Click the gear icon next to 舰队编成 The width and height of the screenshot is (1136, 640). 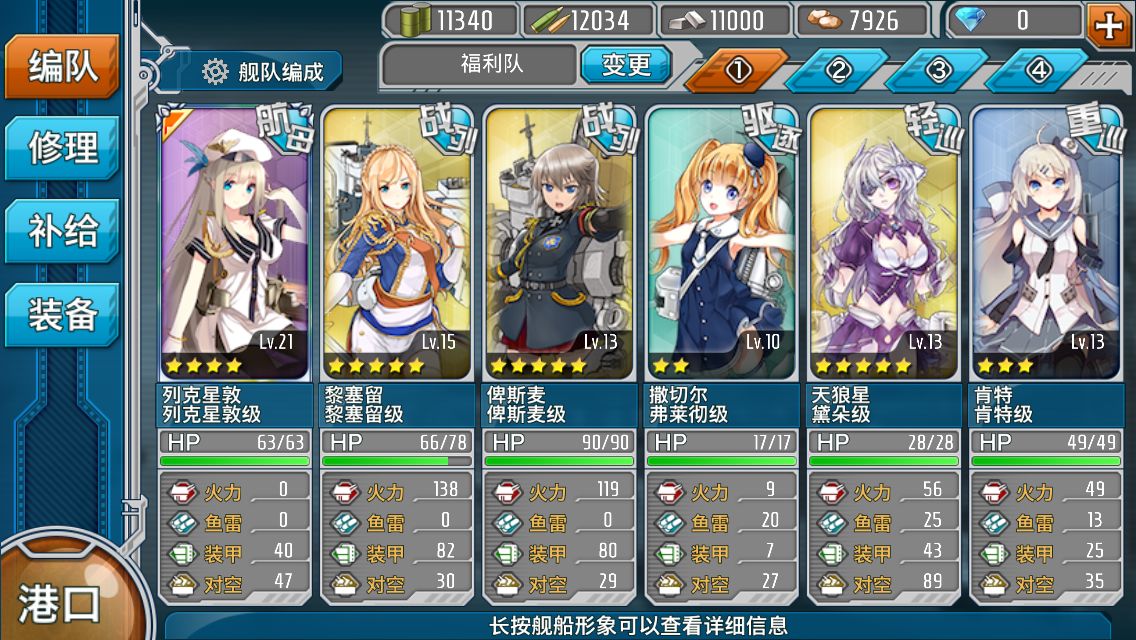[215, 72]
